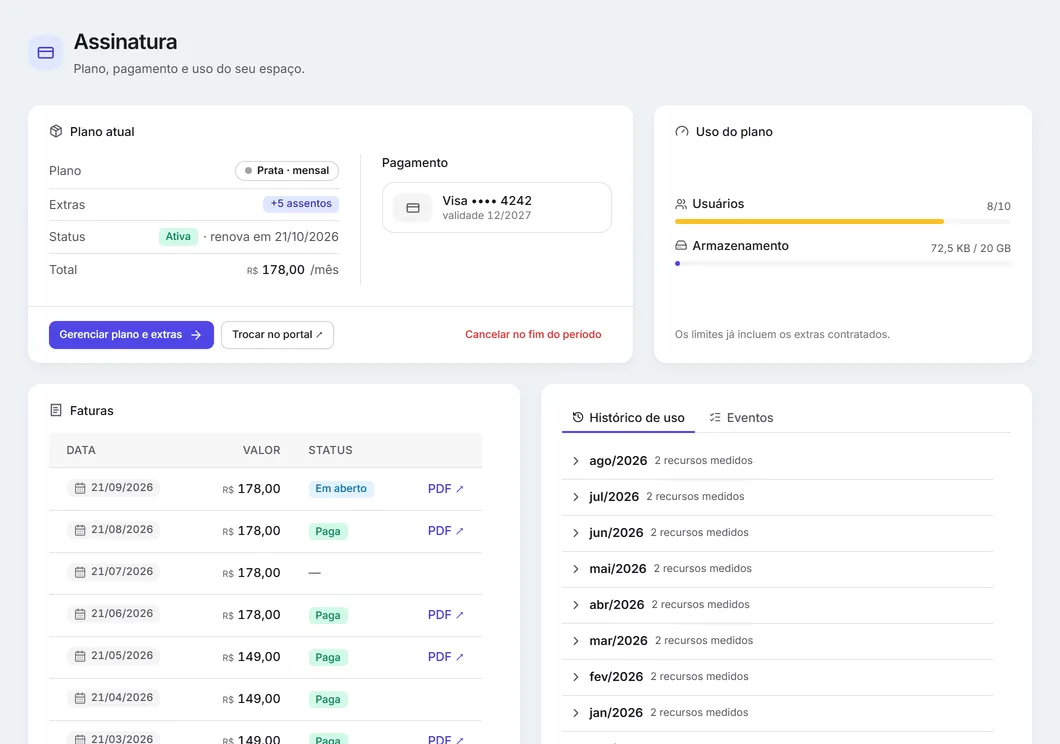The image size is (1060, 744).
Task: Click calendar icon for 21/07/2026 invoice
Action: [80, 572]
